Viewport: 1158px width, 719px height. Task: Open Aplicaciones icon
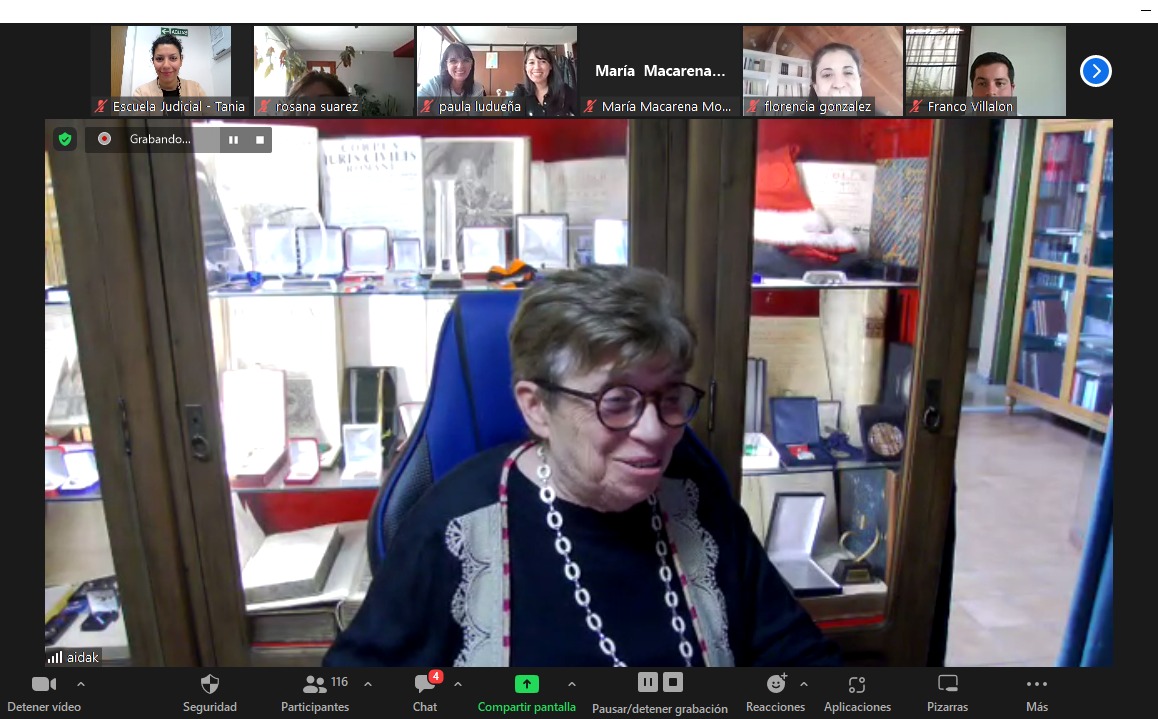(857, 685)
